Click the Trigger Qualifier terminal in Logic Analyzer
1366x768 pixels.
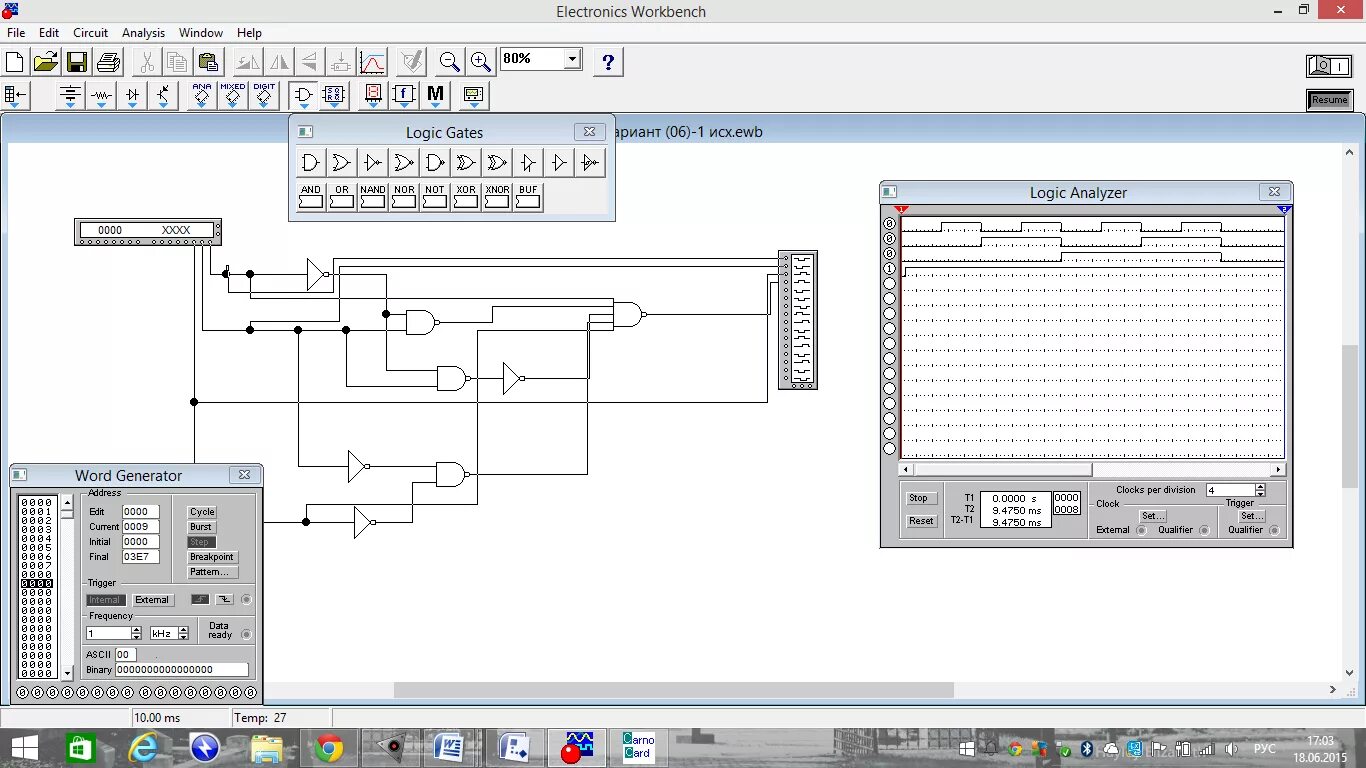pos(1274,530)
